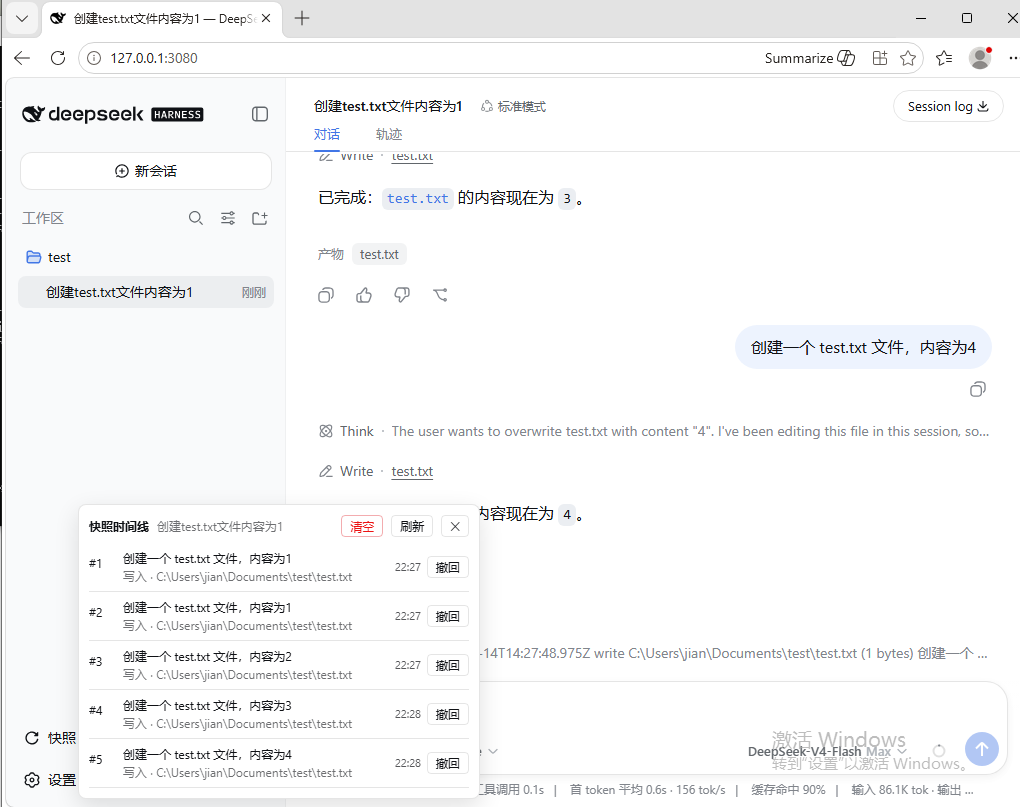Add new workspace folder icon
The image size is (1020, 807).
click(260, 218)
